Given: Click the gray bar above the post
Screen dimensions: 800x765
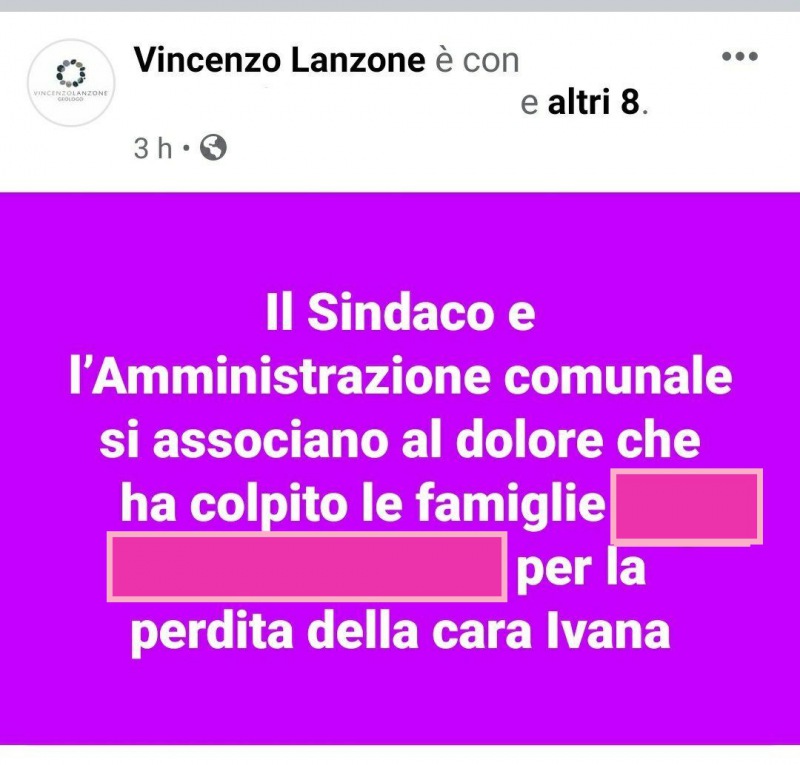Looking at the screenshot, I should tap(400, 5).
